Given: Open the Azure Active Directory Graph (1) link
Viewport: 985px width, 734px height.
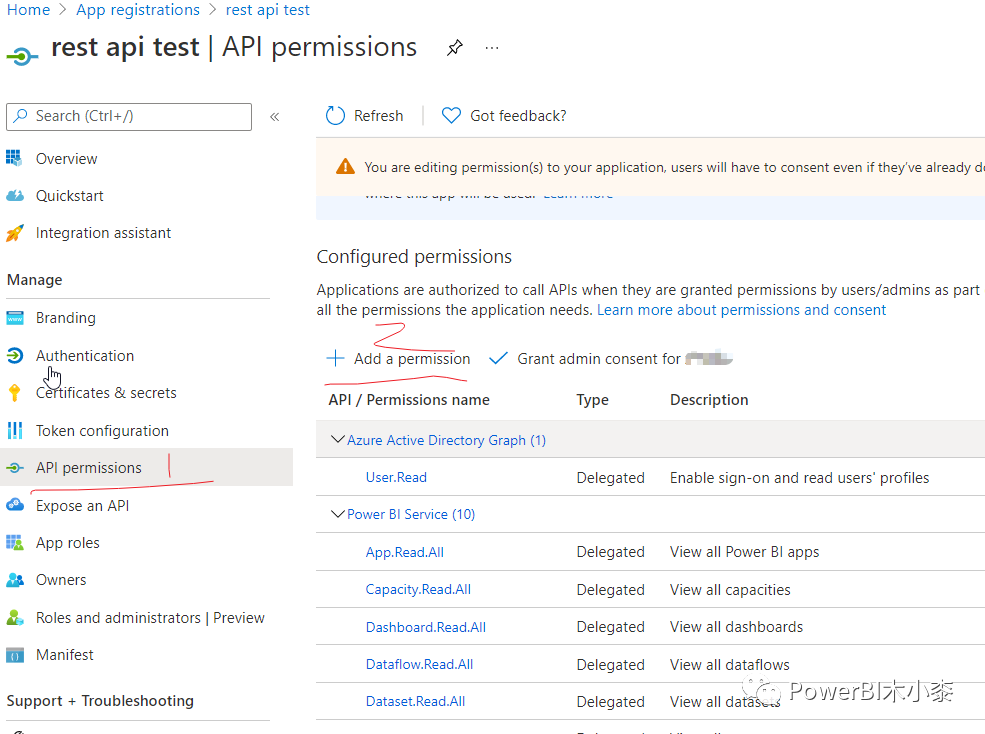Looking at the screenshot, I should (447, 440).
